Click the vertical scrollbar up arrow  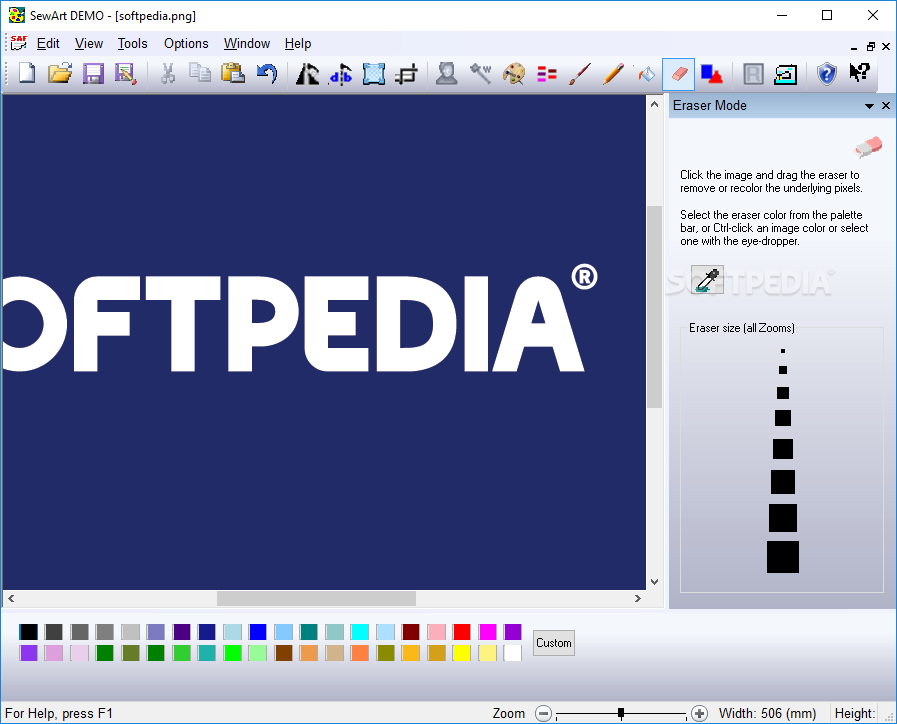tap(654, 104)
